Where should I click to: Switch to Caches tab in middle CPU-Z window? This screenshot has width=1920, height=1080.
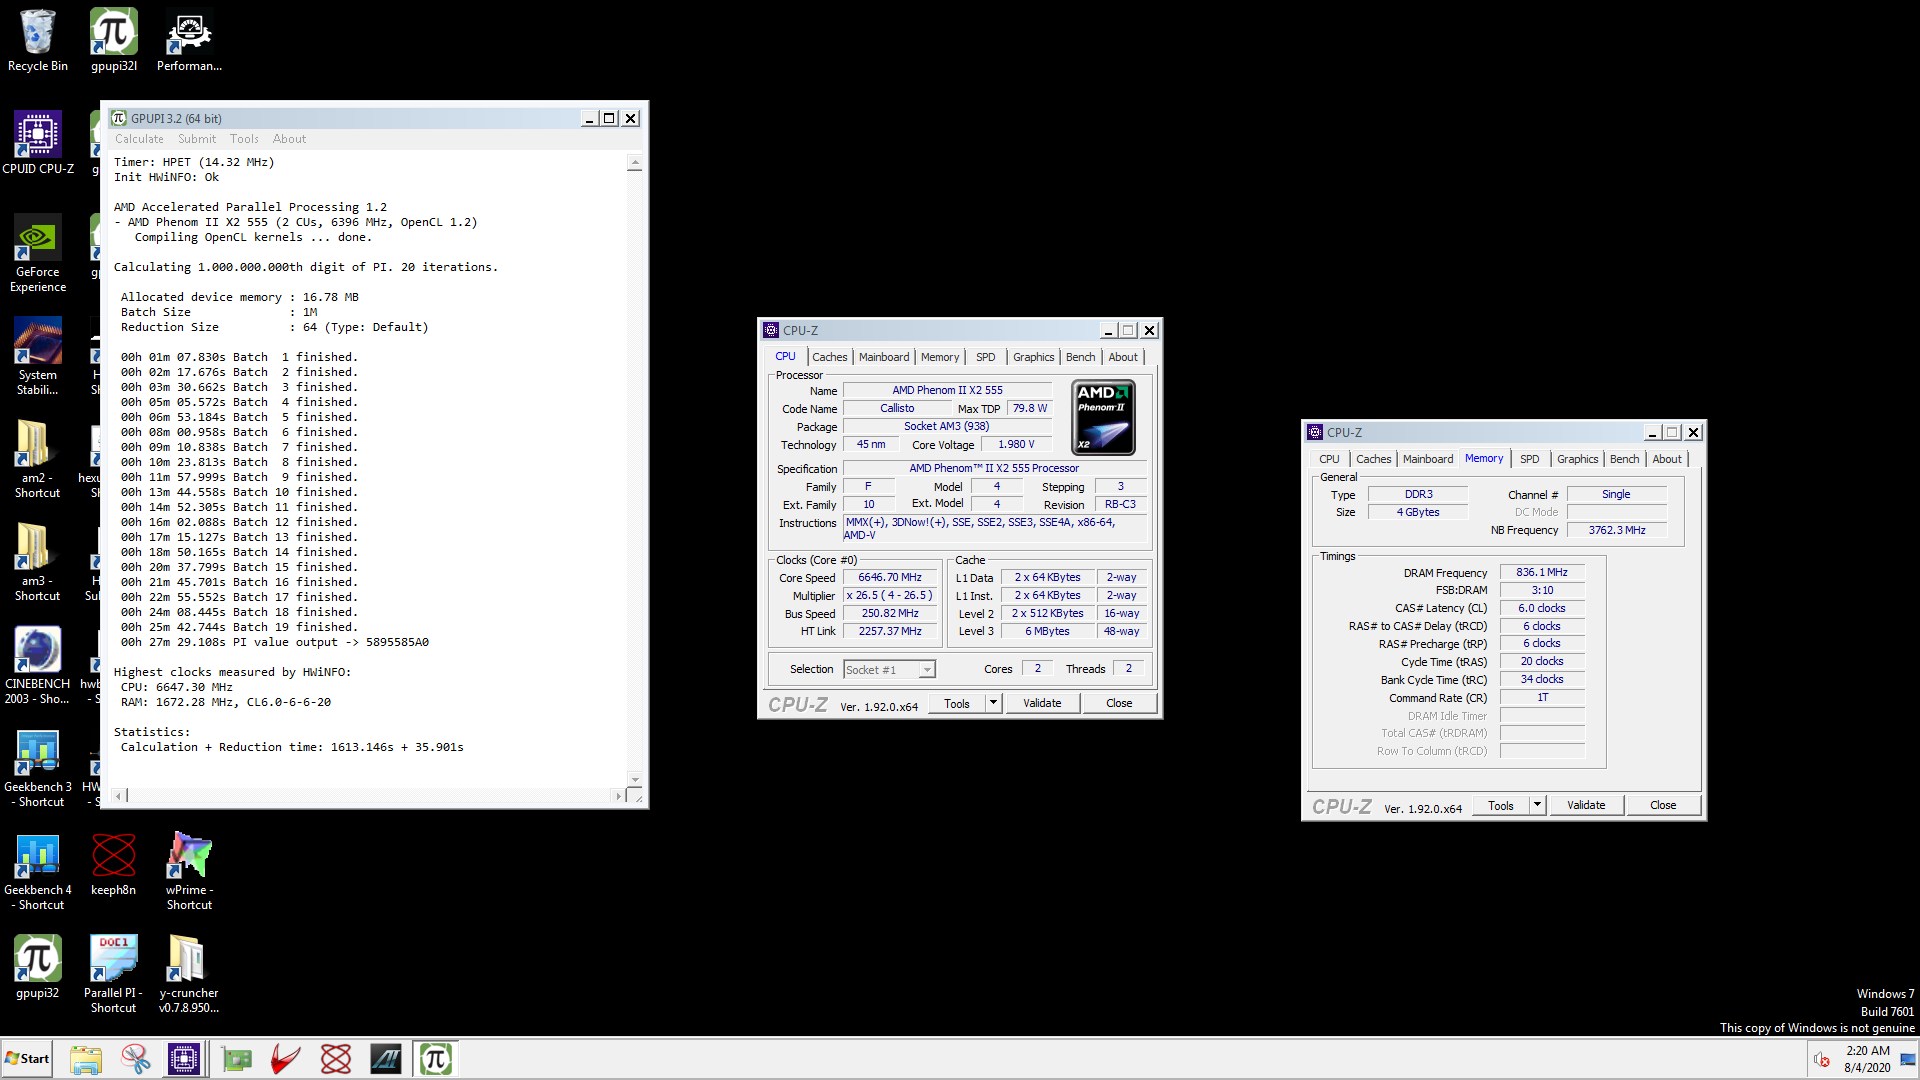(829, 357)
